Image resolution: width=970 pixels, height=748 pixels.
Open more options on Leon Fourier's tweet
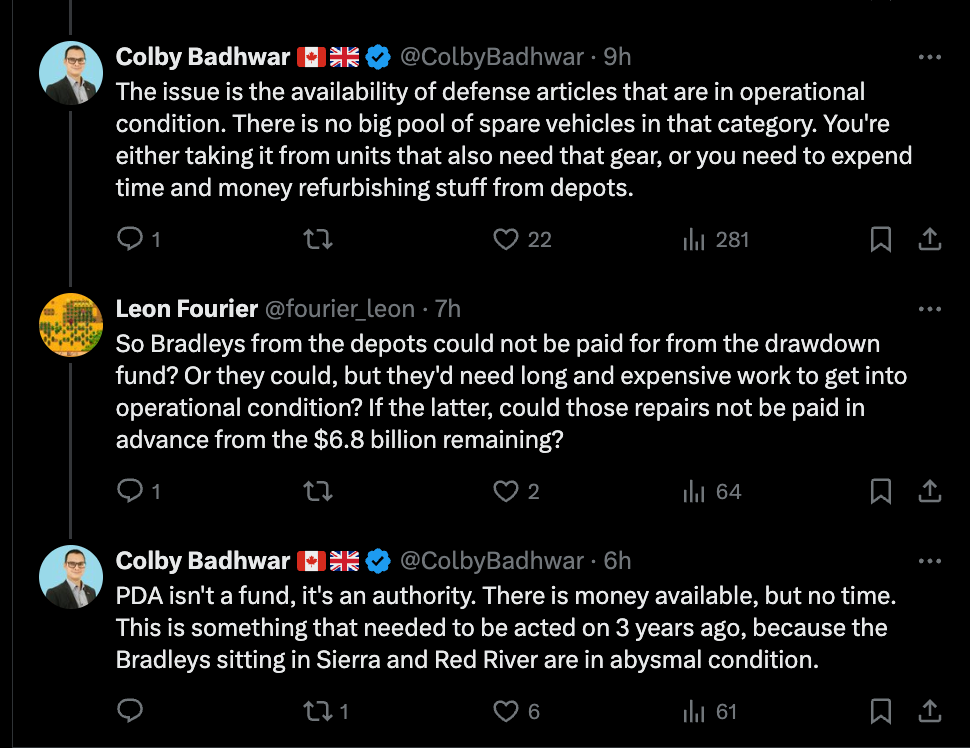[x=929, y=308]
